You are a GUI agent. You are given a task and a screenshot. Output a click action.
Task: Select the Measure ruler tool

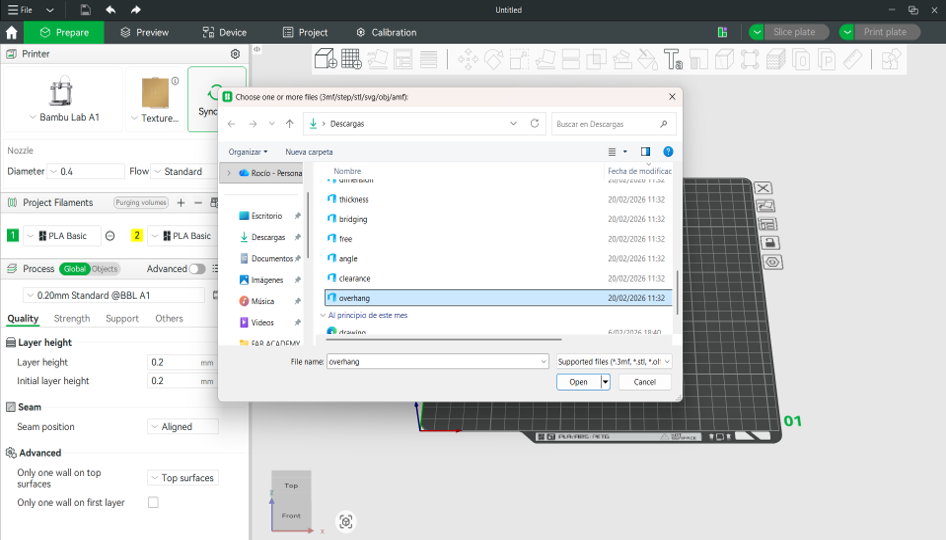tap(852, 59)
